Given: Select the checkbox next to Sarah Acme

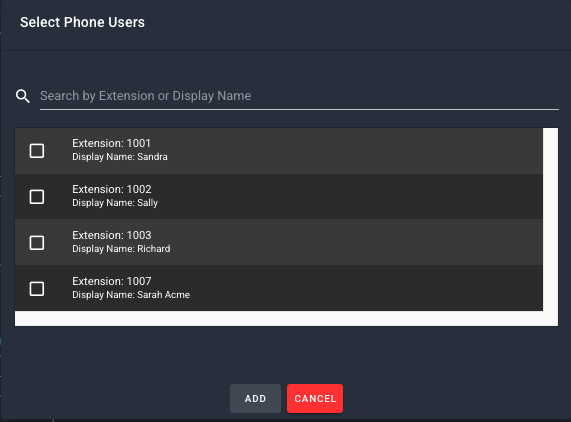Looking at the screenshot, I should (37, 289).
